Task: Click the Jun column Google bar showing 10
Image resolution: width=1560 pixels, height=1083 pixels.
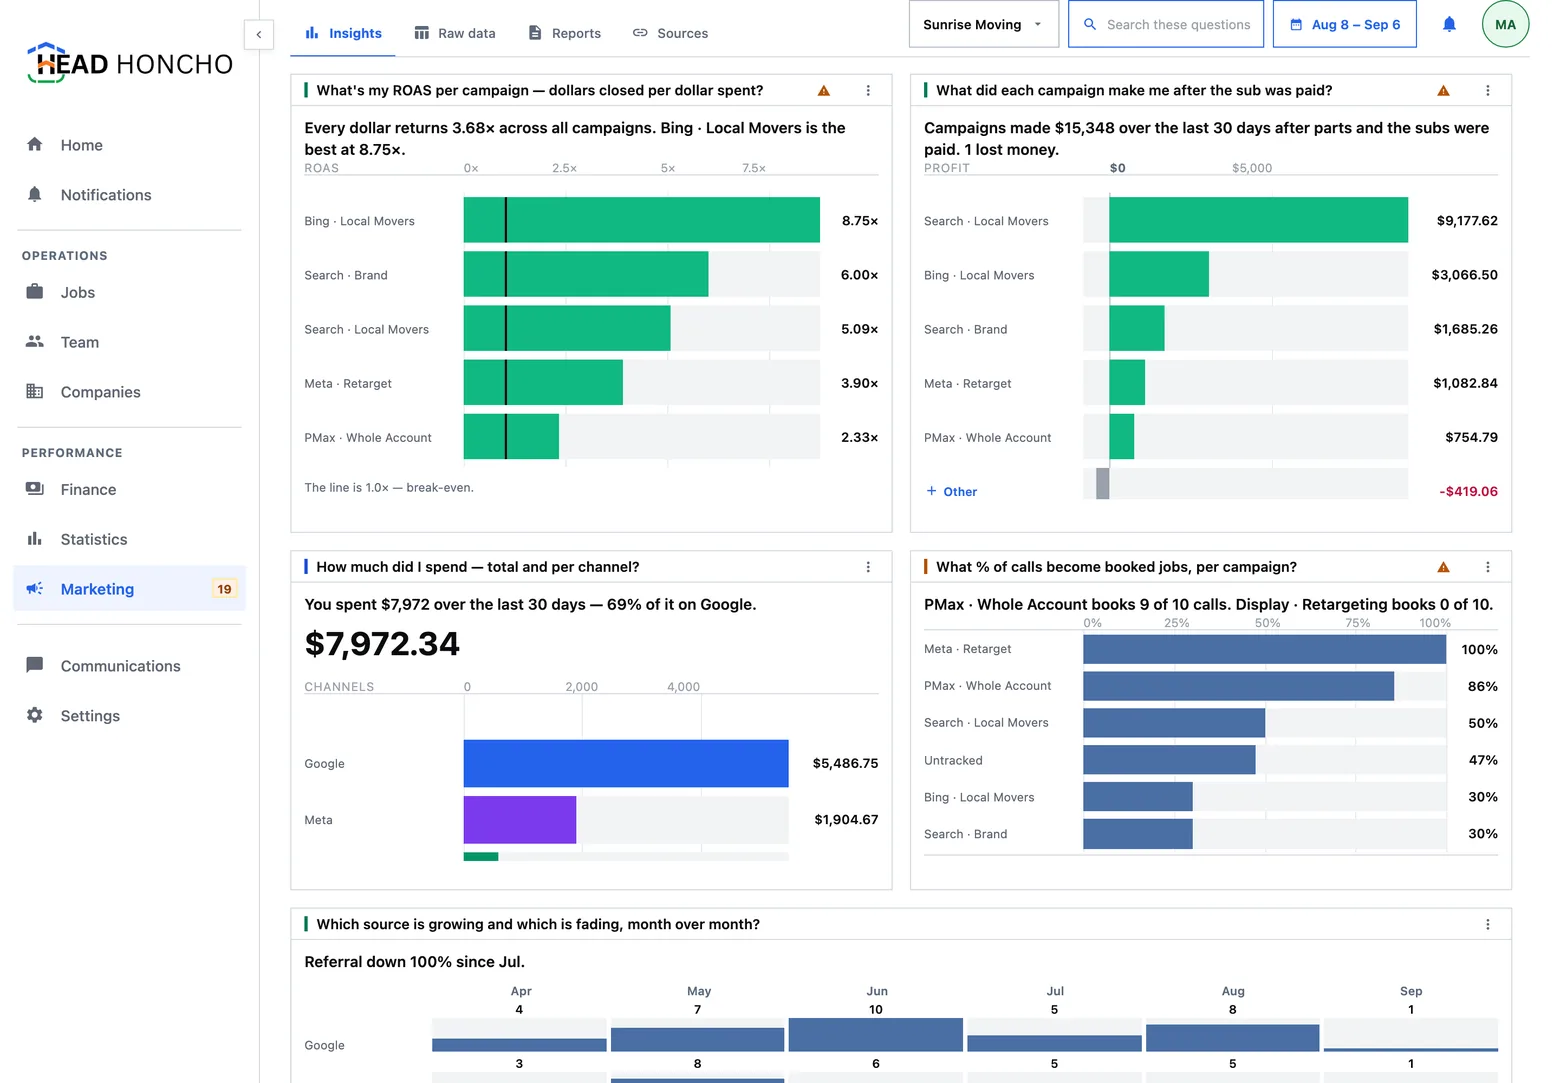Action: click(x=876, y=1035)
